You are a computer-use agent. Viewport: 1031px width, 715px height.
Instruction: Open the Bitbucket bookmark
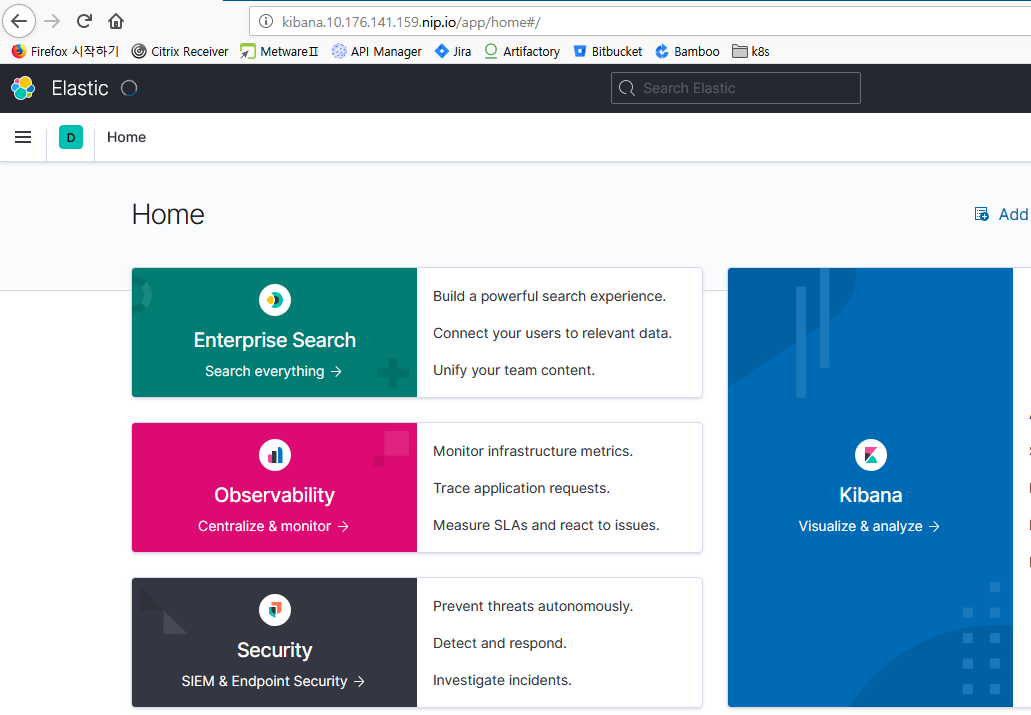[x=608, y=51]
